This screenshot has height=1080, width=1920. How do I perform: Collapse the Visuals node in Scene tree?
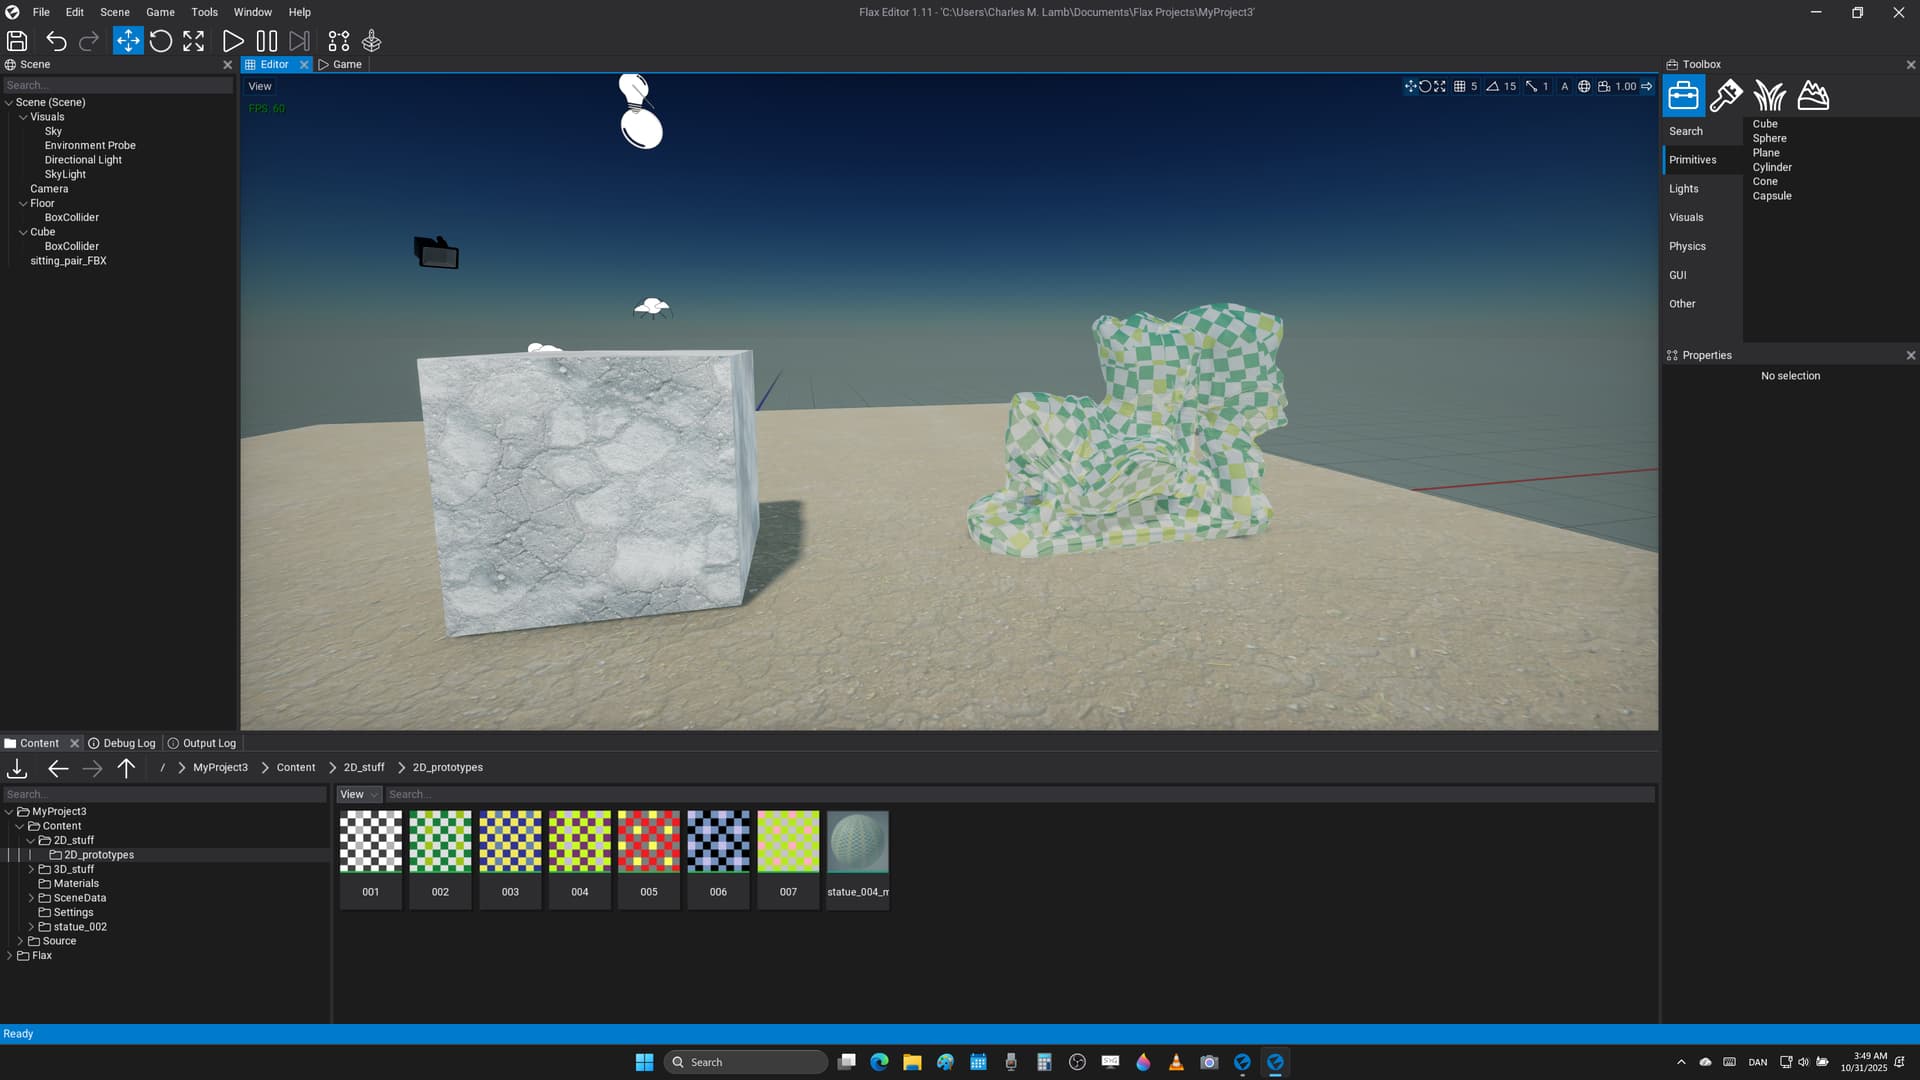[23, 117]
